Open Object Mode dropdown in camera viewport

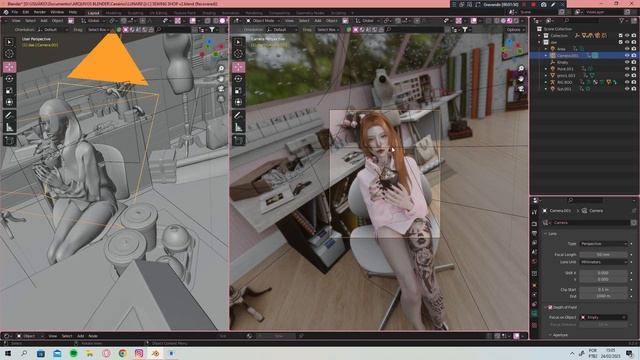[x=264, y=20]
